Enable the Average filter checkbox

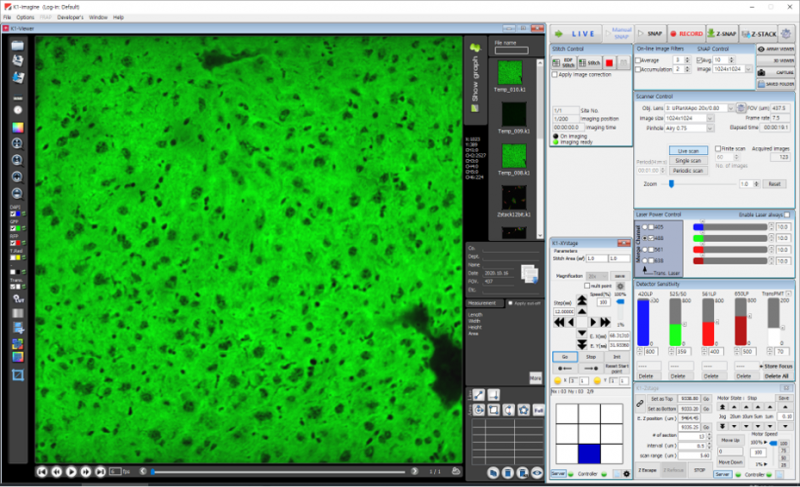click(638, 60)
